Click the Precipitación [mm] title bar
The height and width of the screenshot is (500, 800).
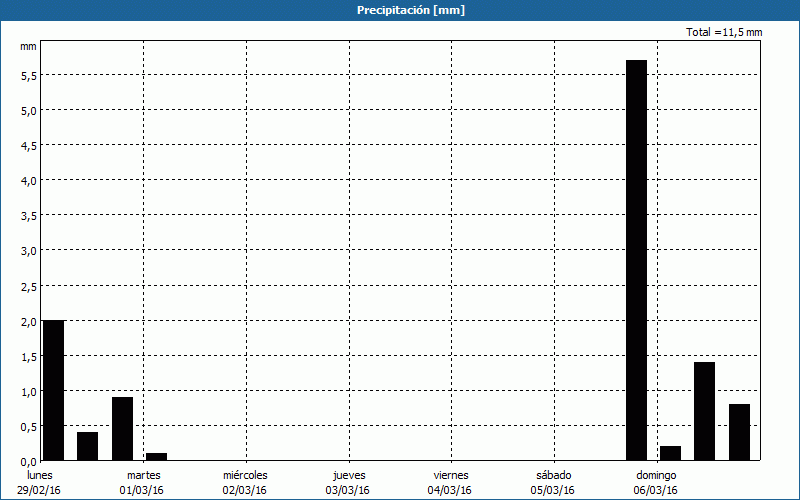(x=400, y=10)
